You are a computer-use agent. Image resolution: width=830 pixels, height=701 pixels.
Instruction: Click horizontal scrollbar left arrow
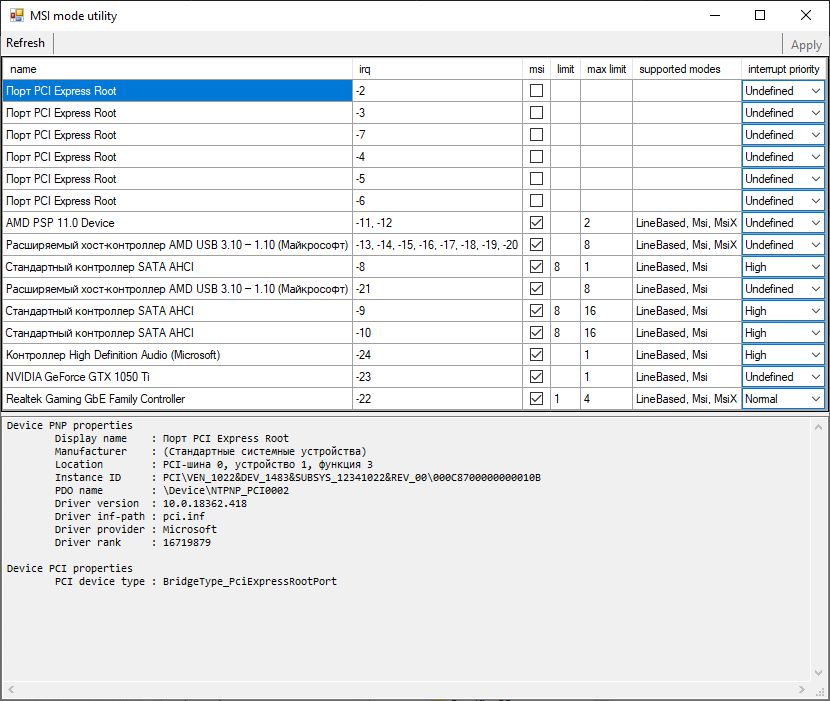tap(11, 689)
